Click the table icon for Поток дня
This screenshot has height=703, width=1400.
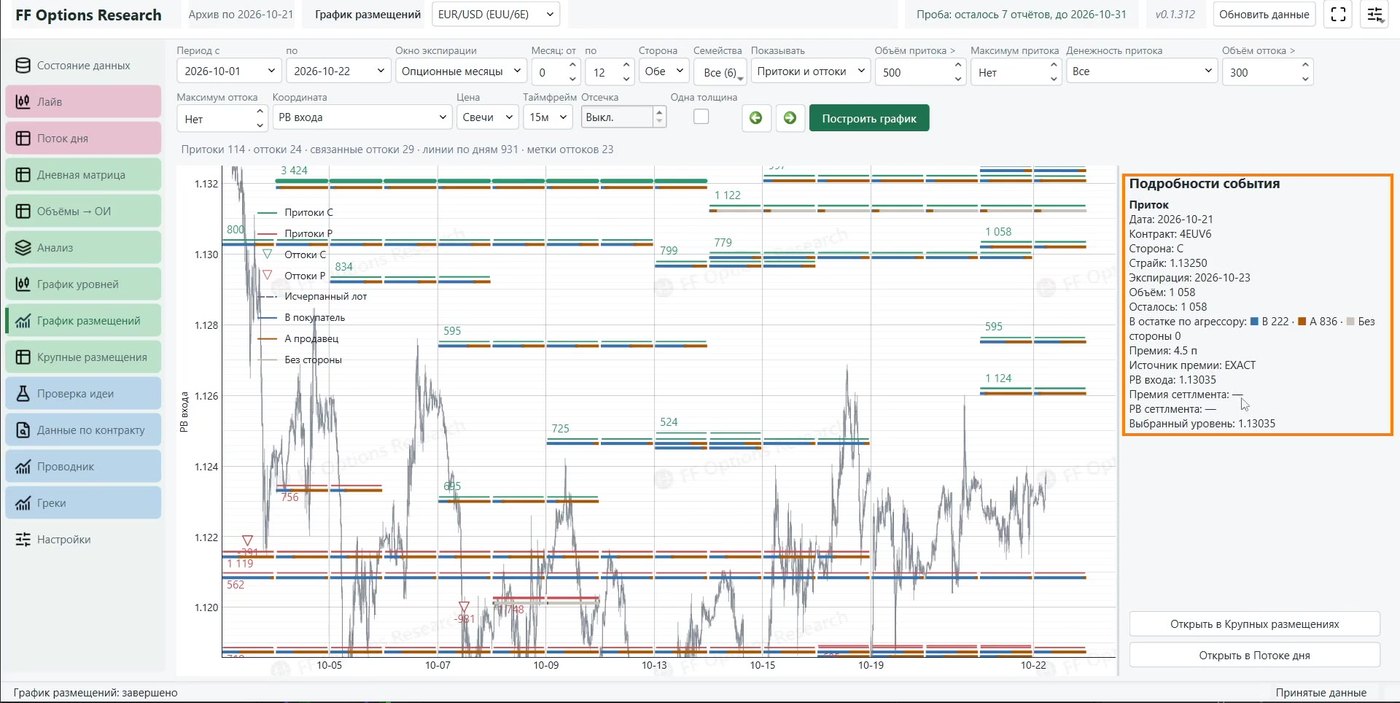point(22,138)
